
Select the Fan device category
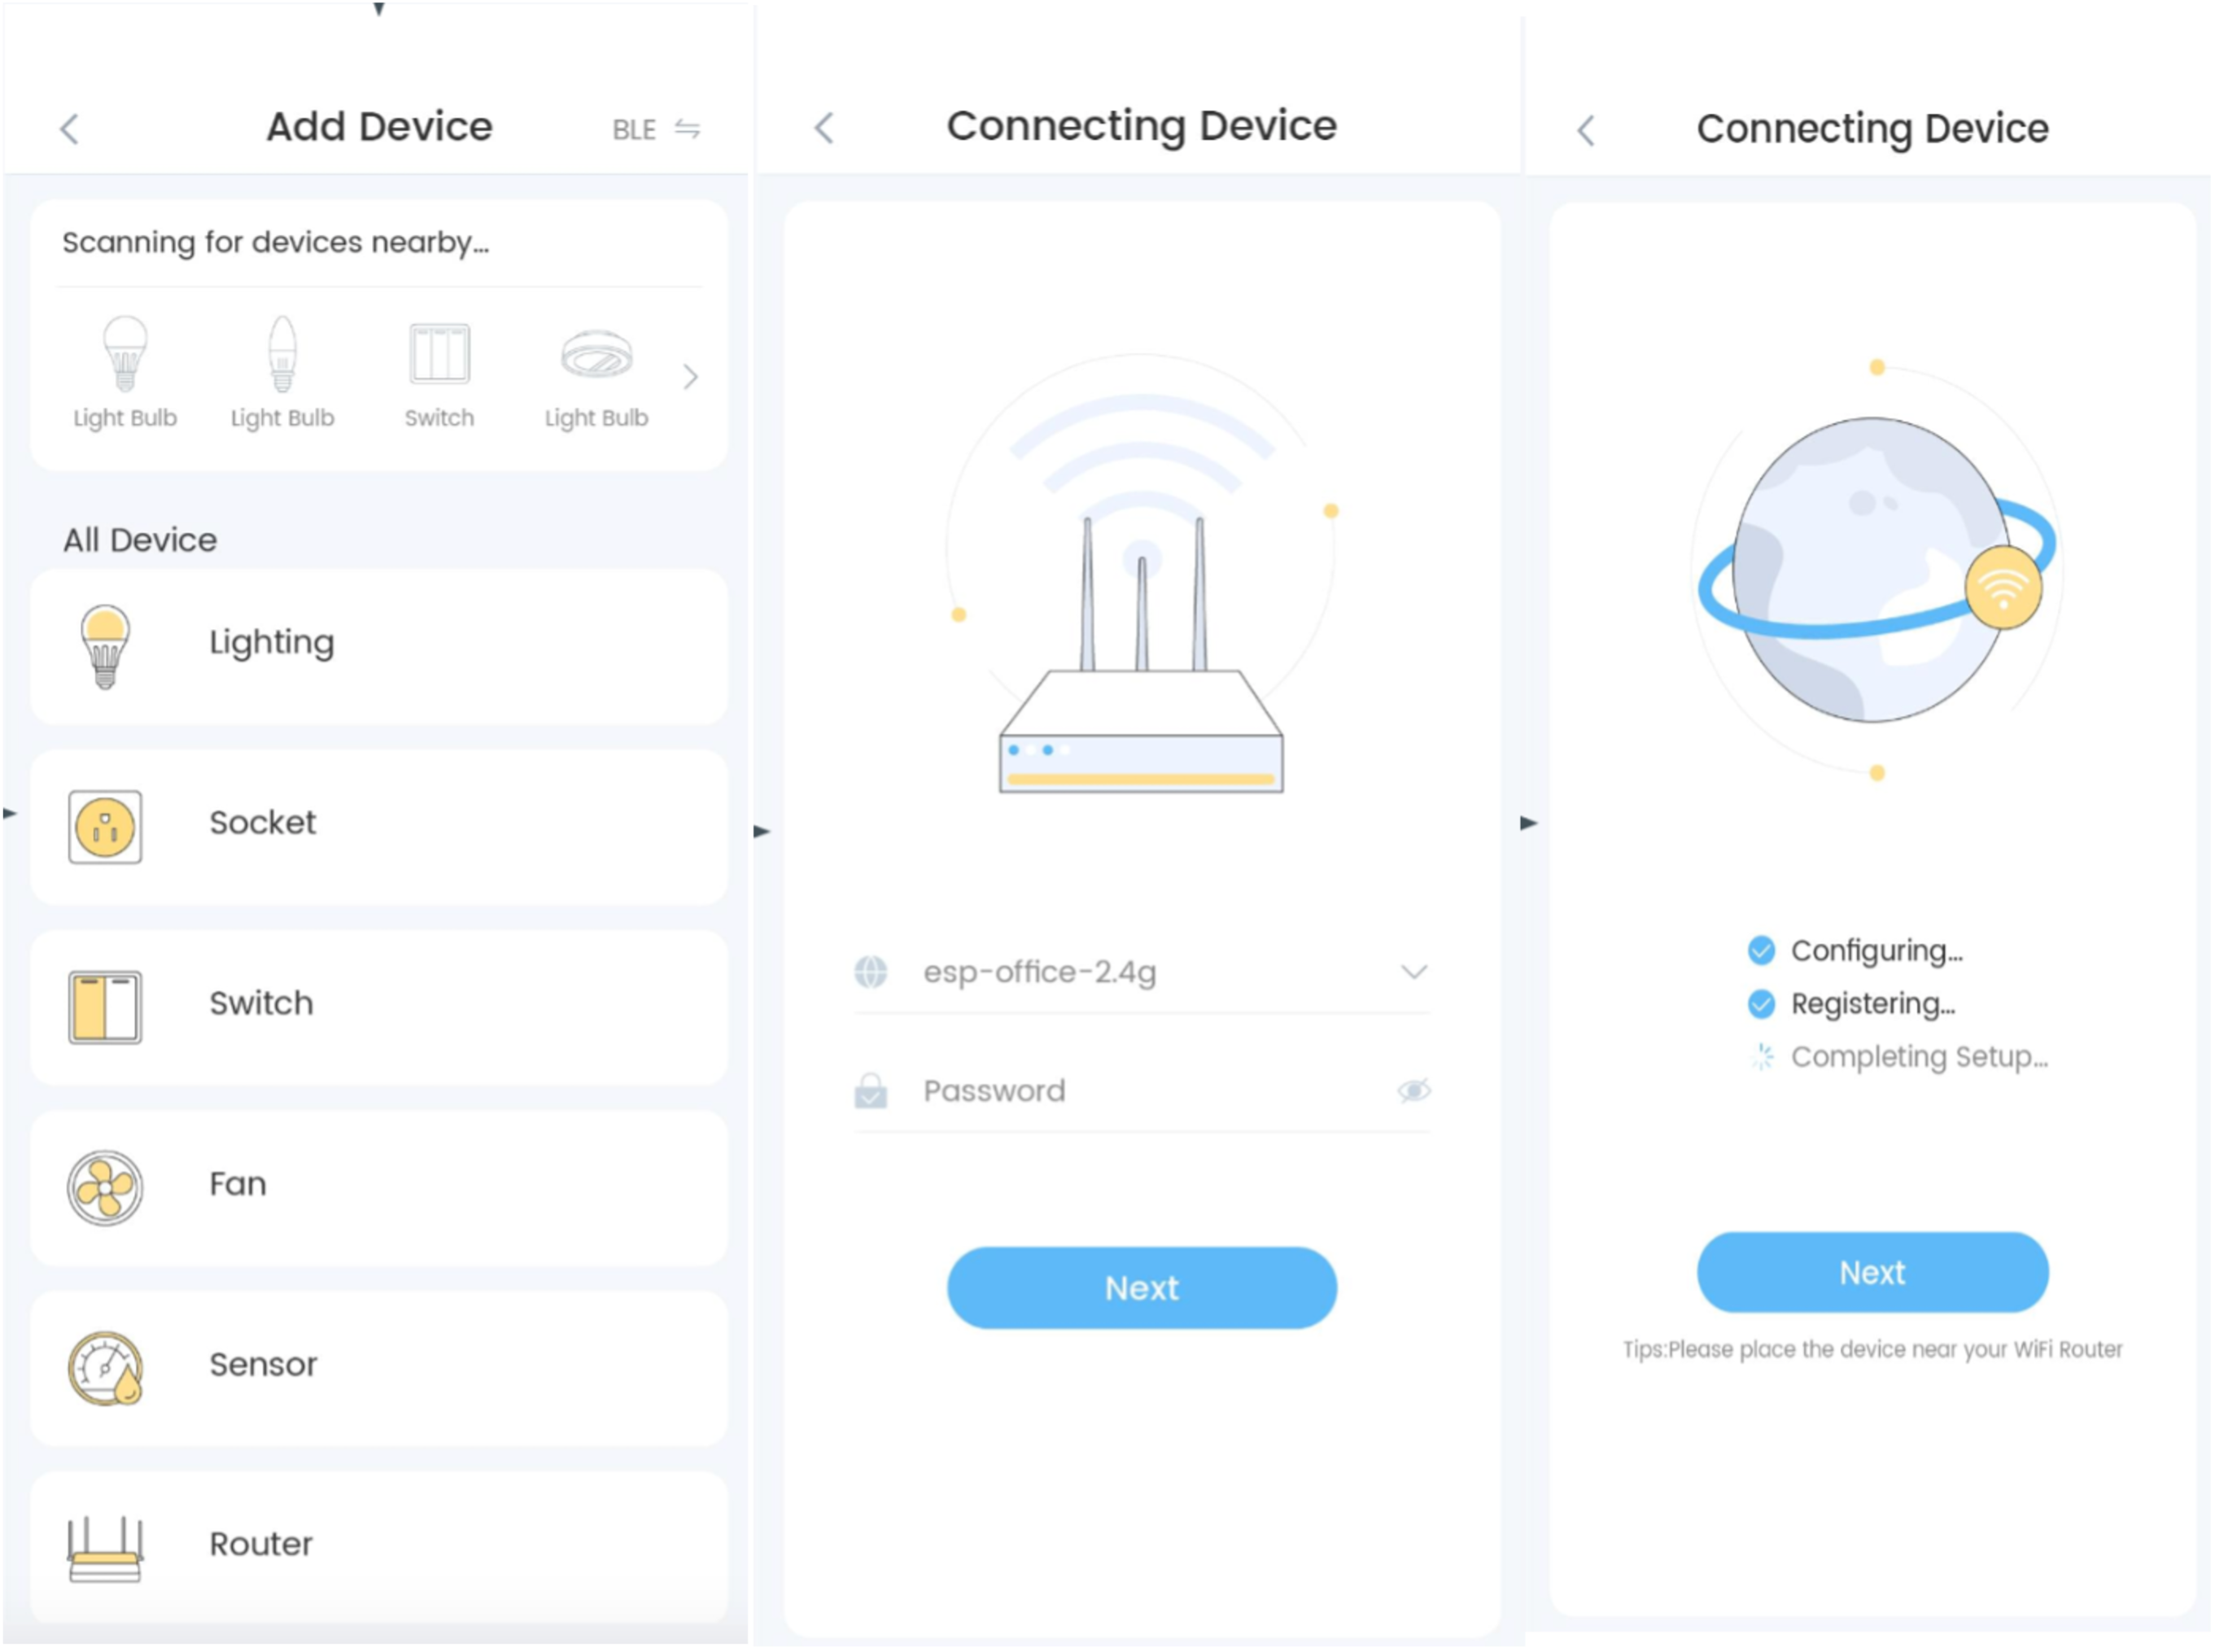click(366, 1182)
